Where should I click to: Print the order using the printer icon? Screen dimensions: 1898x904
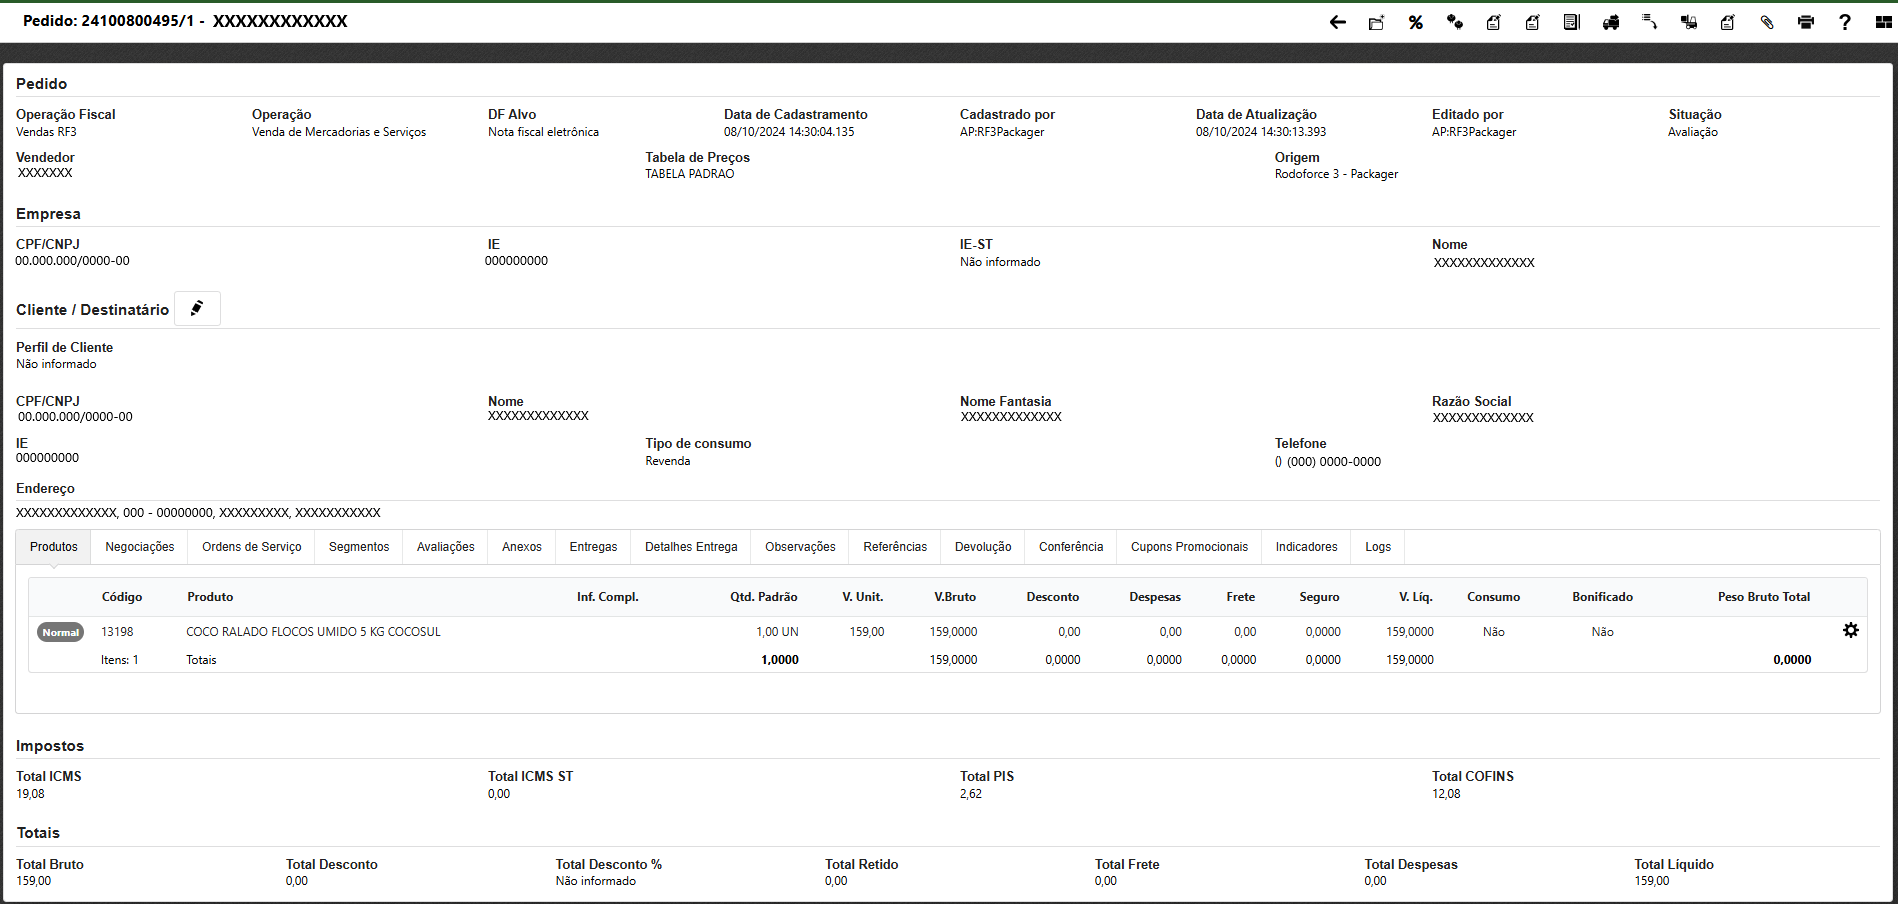coord(1805,22)
